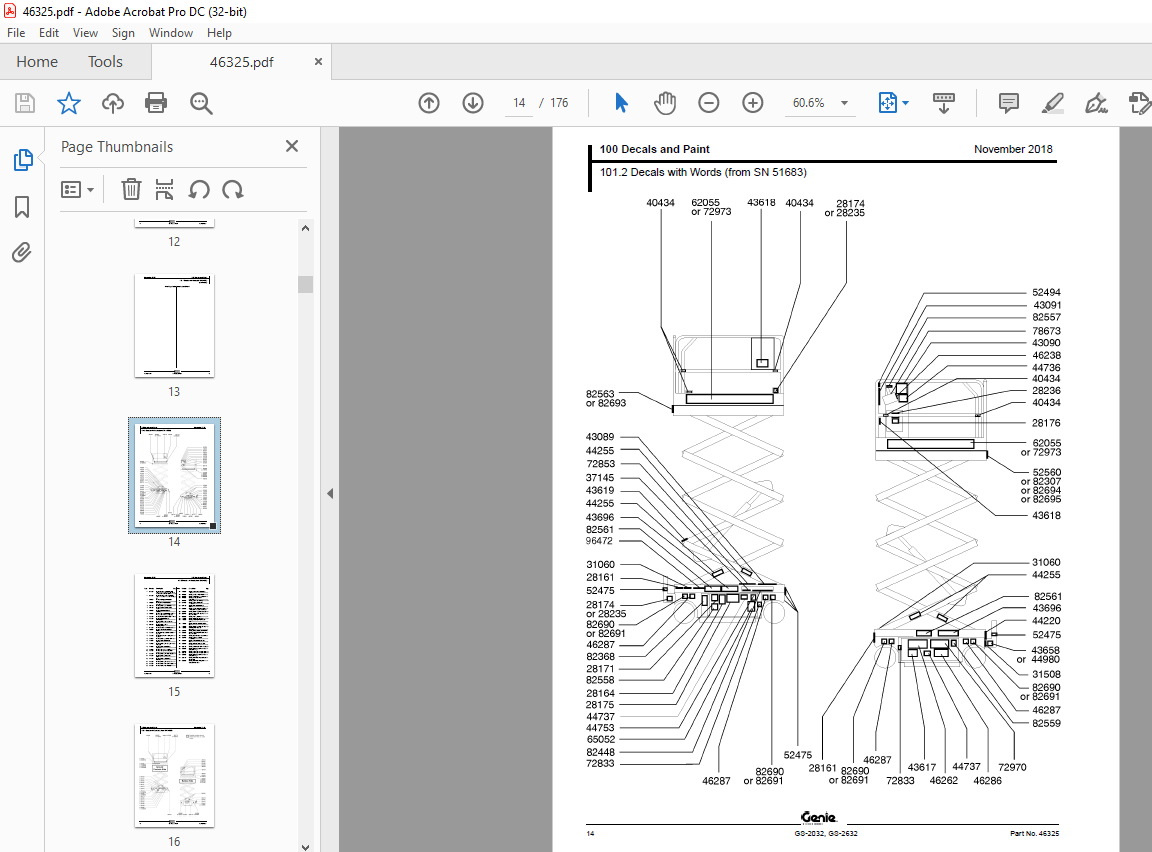The height and width of the screenshot is (852, 1152).
Task: Add file to starred favorites
Action: pyautogui.click(x=68, y=103)
